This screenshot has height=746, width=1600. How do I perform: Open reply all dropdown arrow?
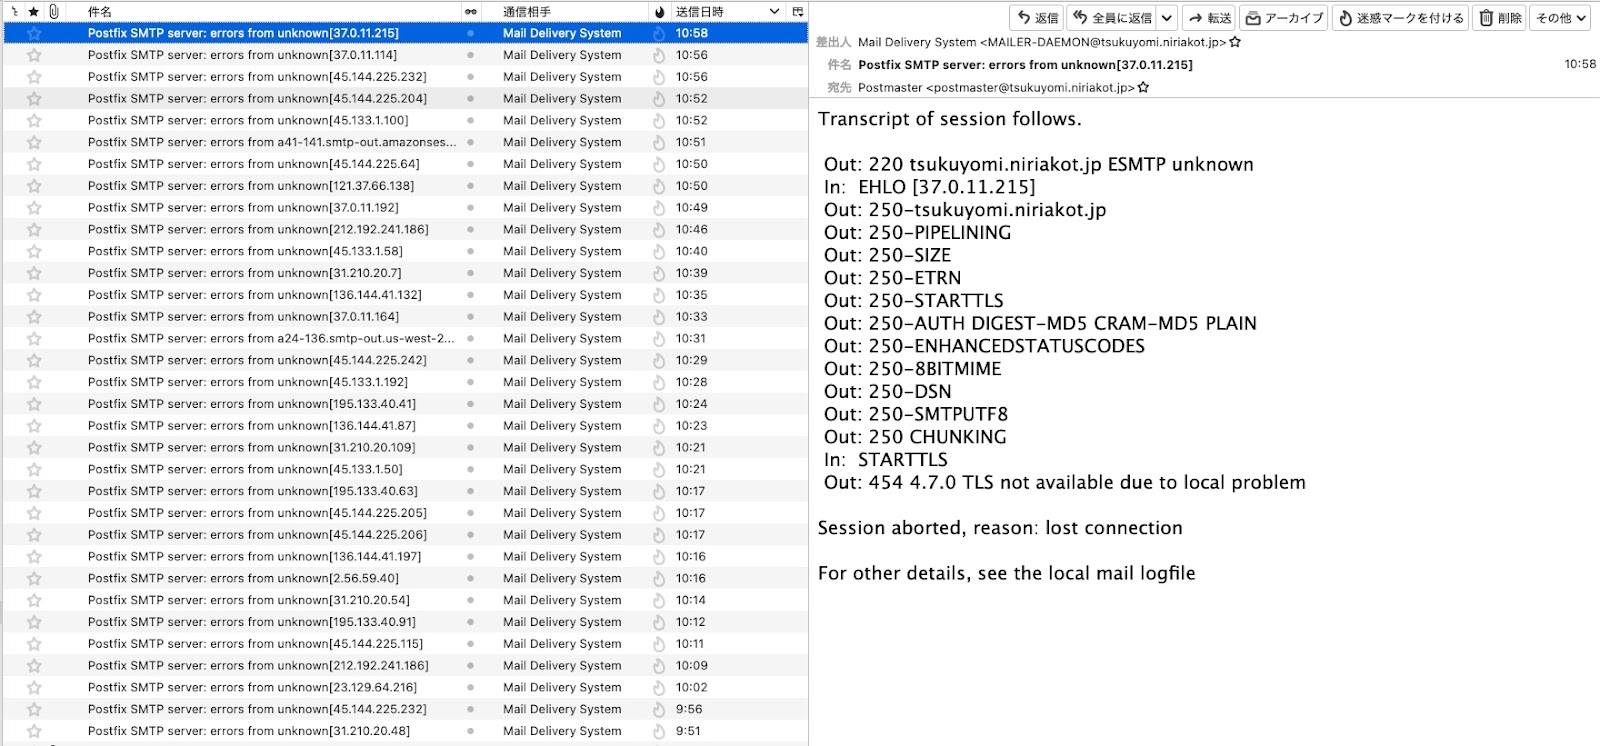[x=1167, y=18]
